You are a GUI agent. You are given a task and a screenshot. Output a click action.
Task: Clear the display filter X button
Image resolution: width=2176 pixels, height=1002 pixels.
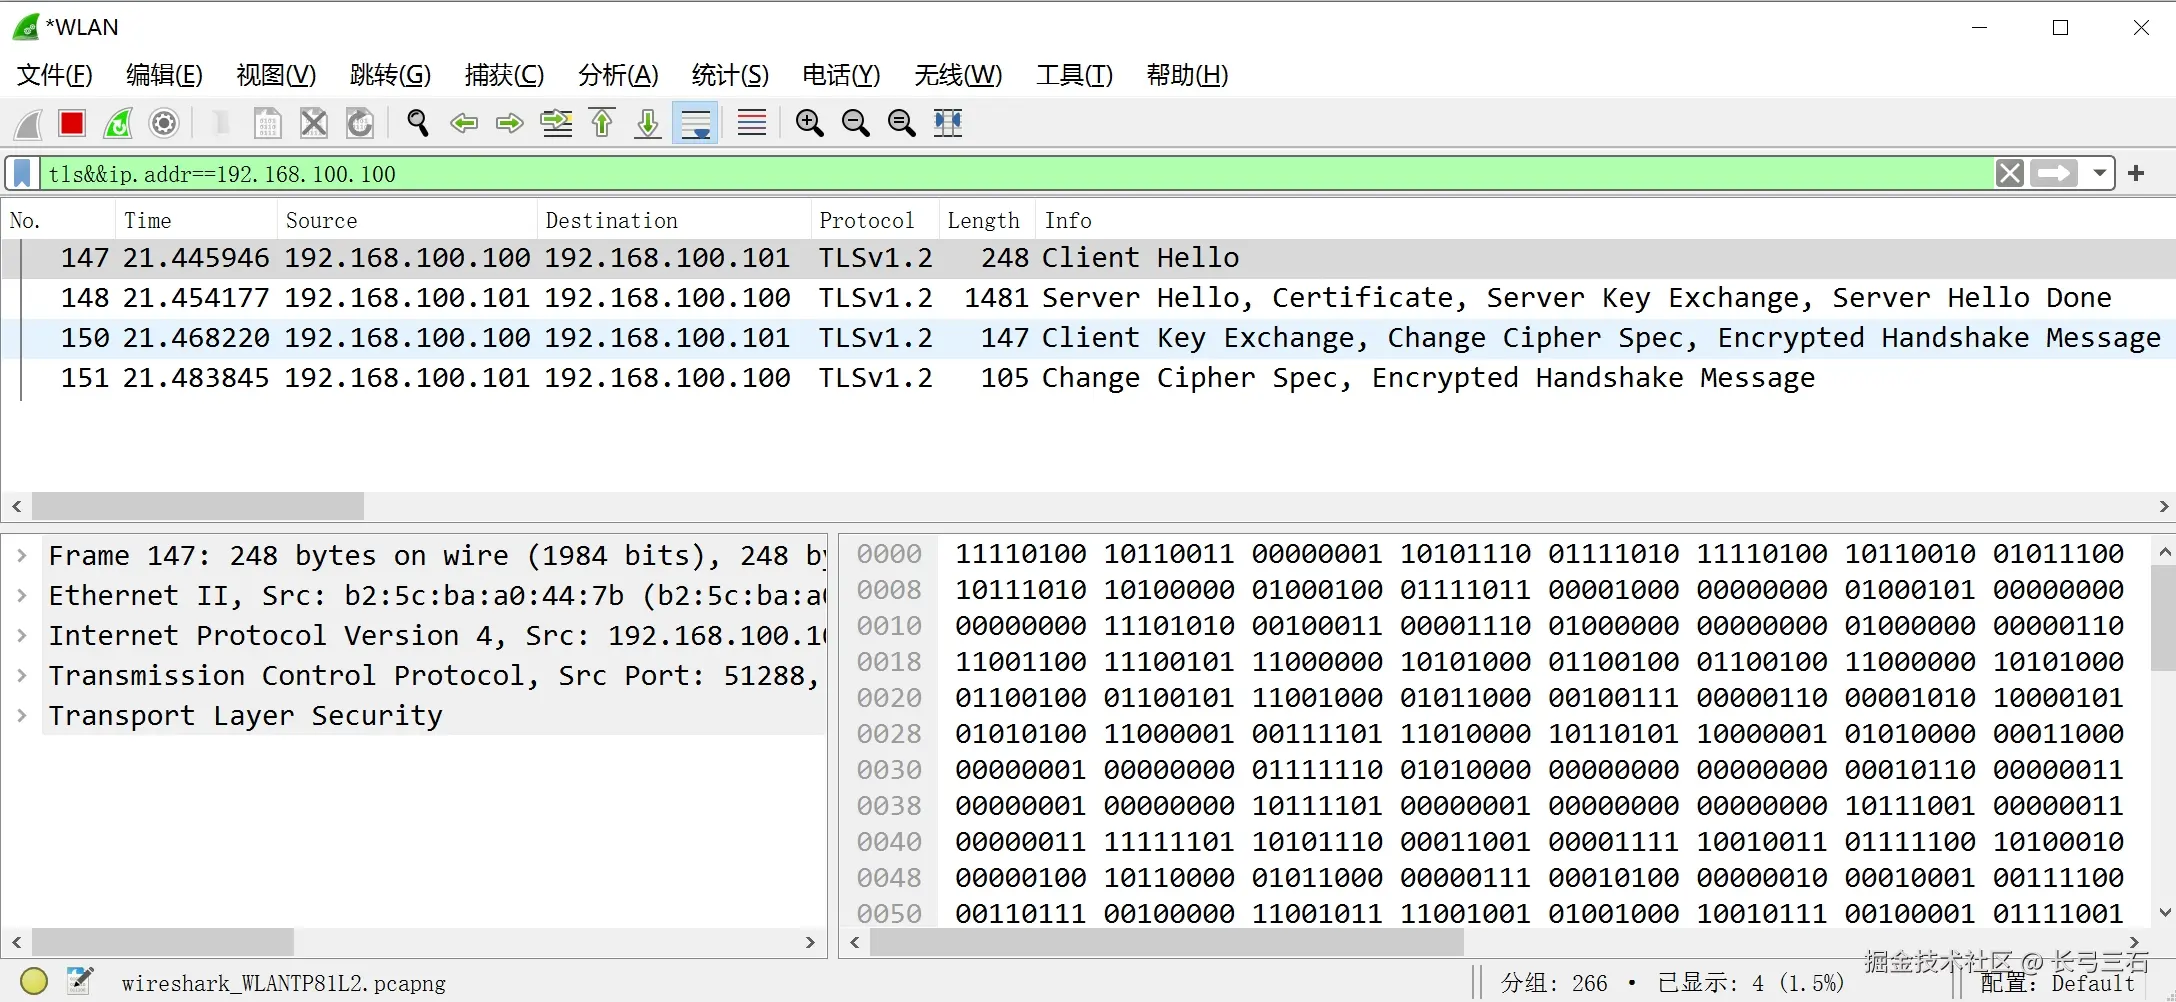(2009, 173)
